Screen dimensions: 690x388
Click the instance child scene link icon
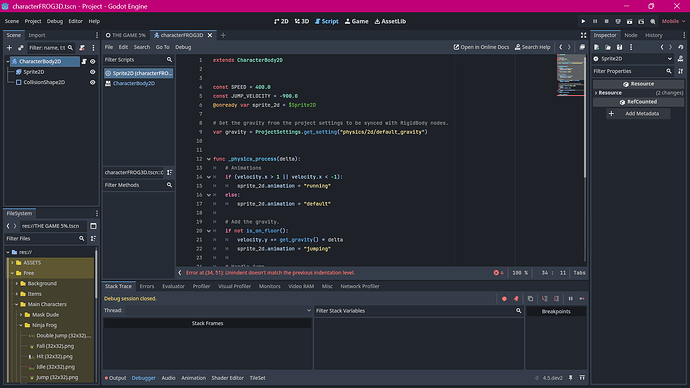pos(20,48)
